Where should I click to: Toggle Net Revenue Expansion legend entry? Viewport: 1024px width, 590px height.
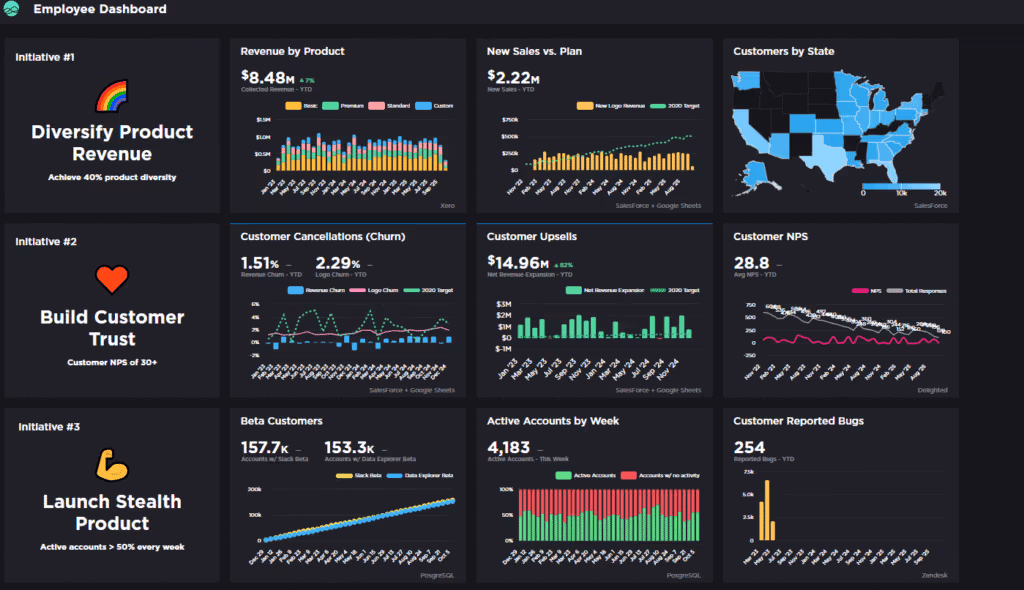click(605, 290)
